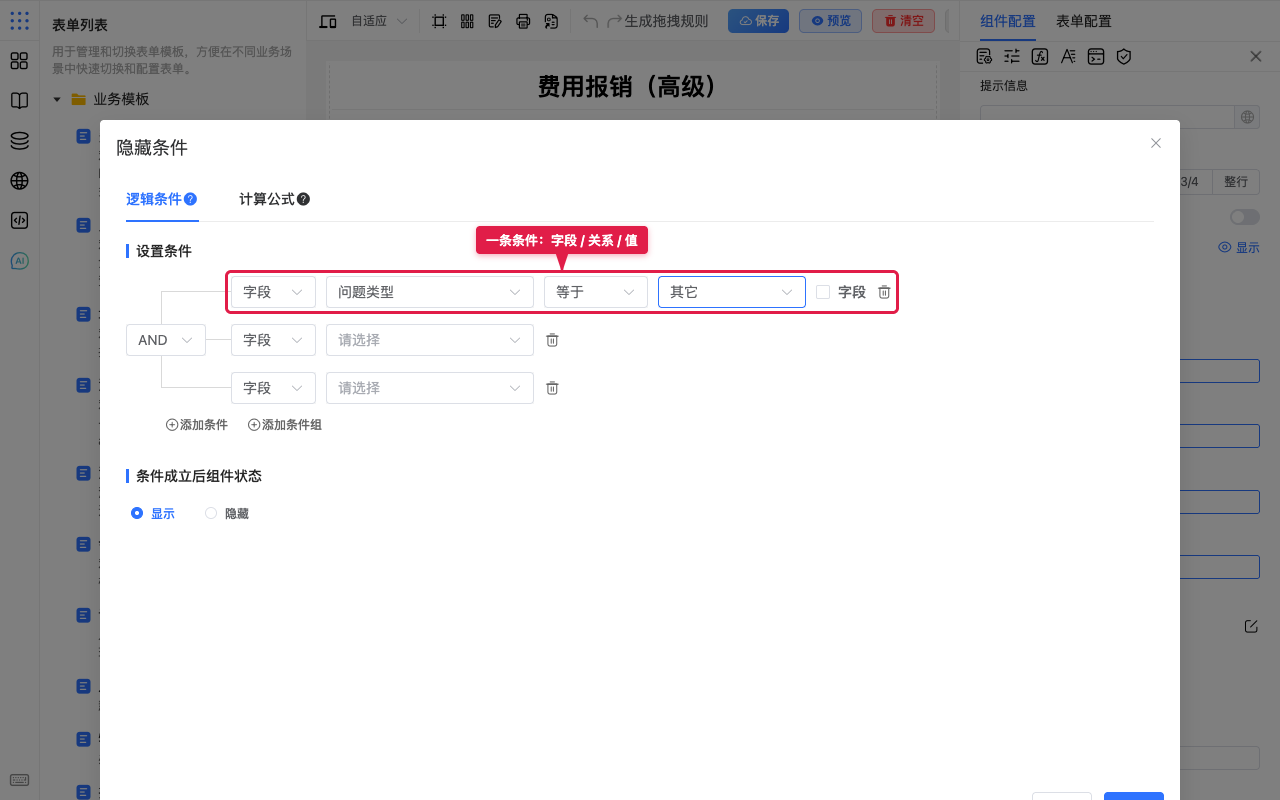This screenshot has height=800, width=1280.
Task: Select the 显示 radio button
Action: tap(137, 513)
